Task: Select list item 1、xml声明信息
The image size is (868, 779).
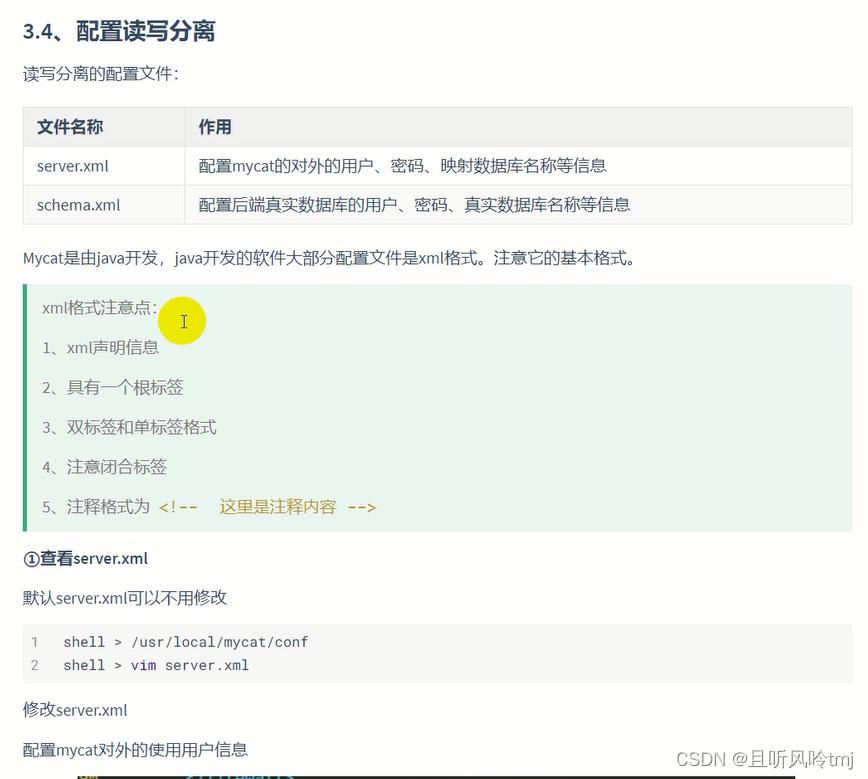Action: [x=99, y=348]
